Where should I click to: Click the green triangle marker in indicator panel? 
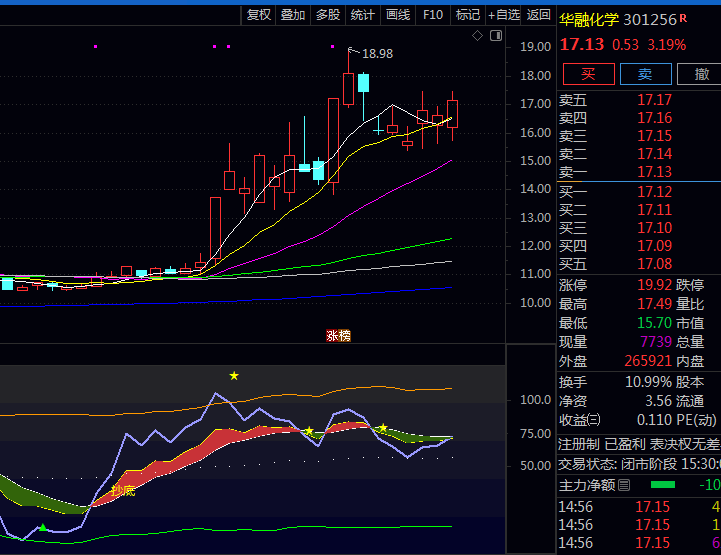(x=43, y=527)
